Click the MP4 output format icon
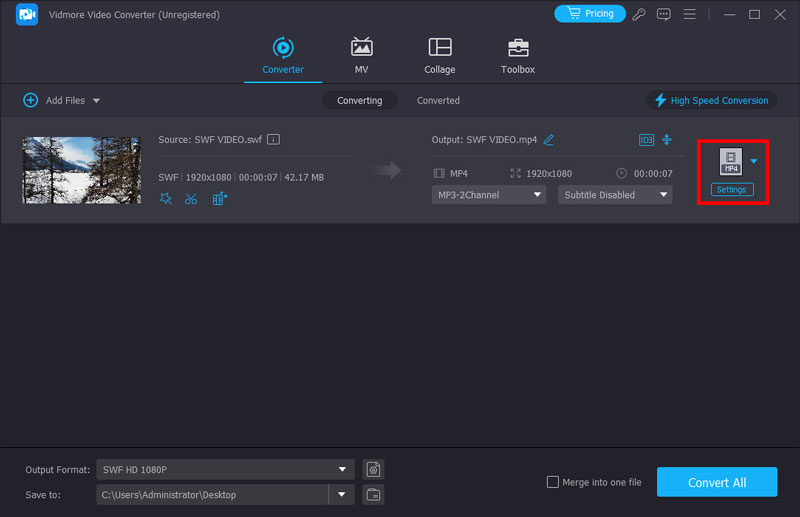The image size is (800, 517). [731, 162]
